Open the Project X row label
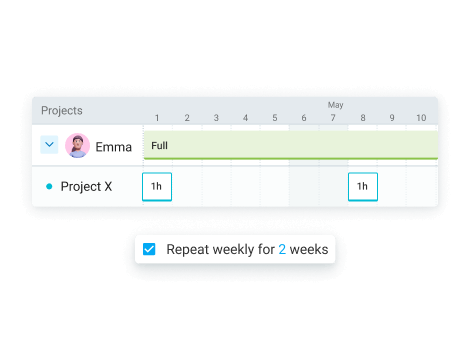The height and width of the screenshot is (360, 470). 86,186
